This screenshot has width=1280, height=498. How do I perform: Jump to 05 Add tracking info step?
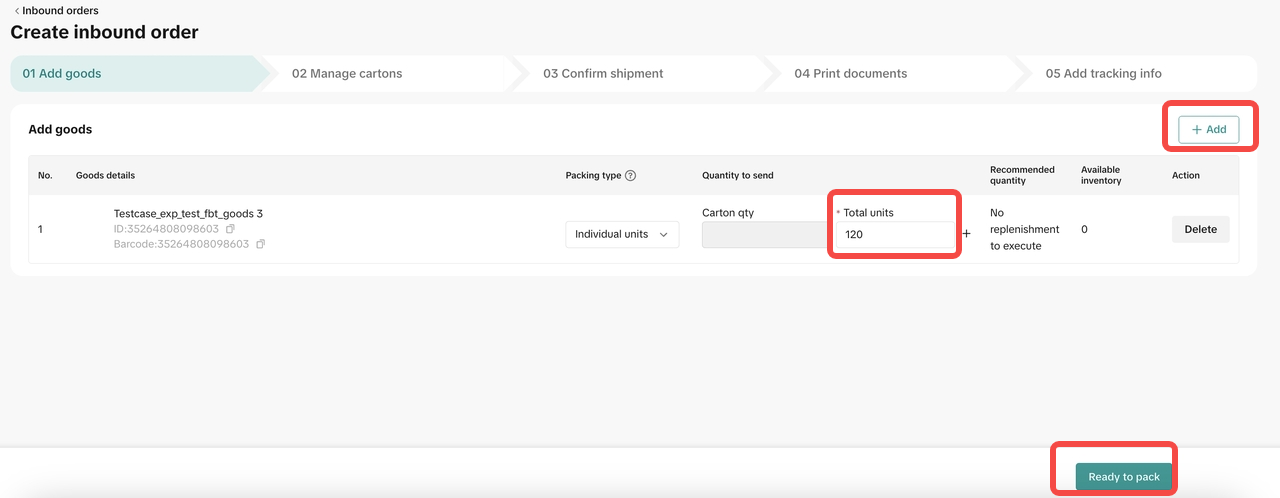tap(1103, 73)
